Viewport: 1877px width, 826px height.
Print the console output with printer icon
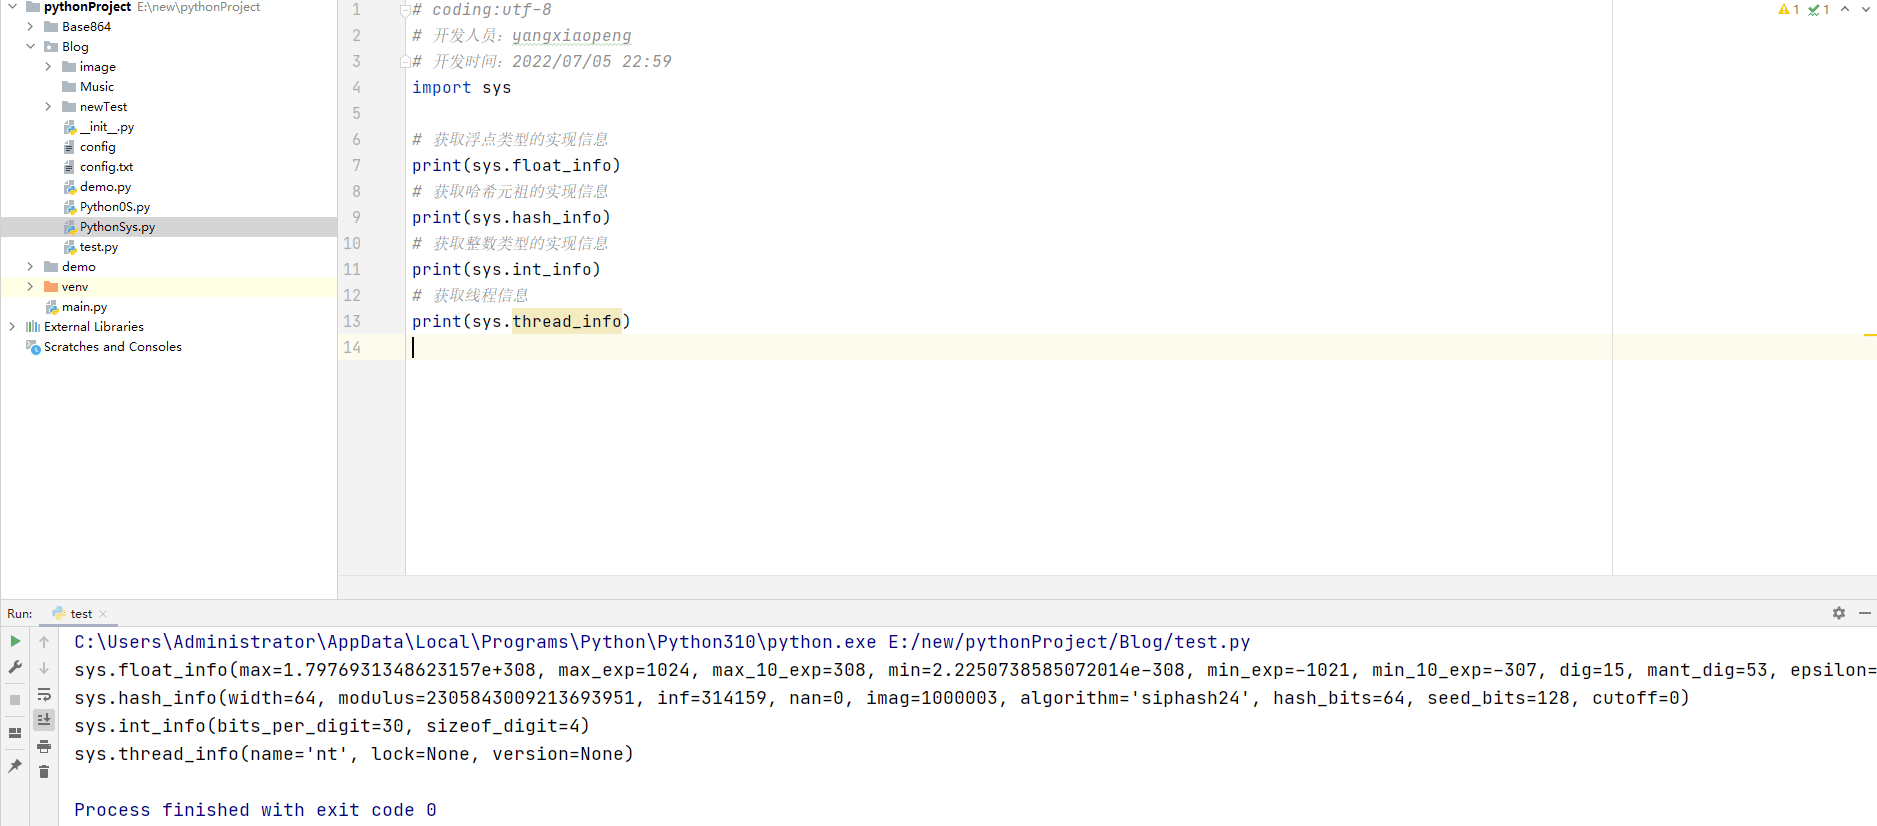click(x=44, y=746)
